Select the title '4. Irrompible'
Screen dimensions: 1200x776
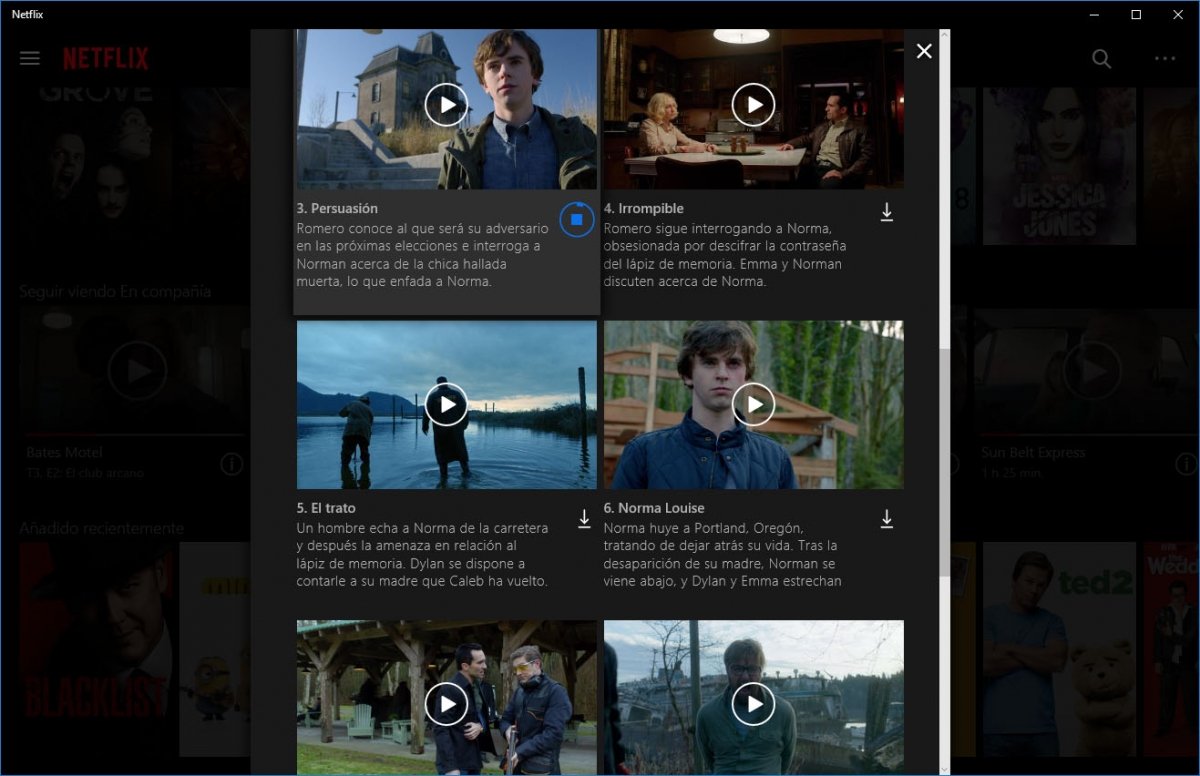643,208
